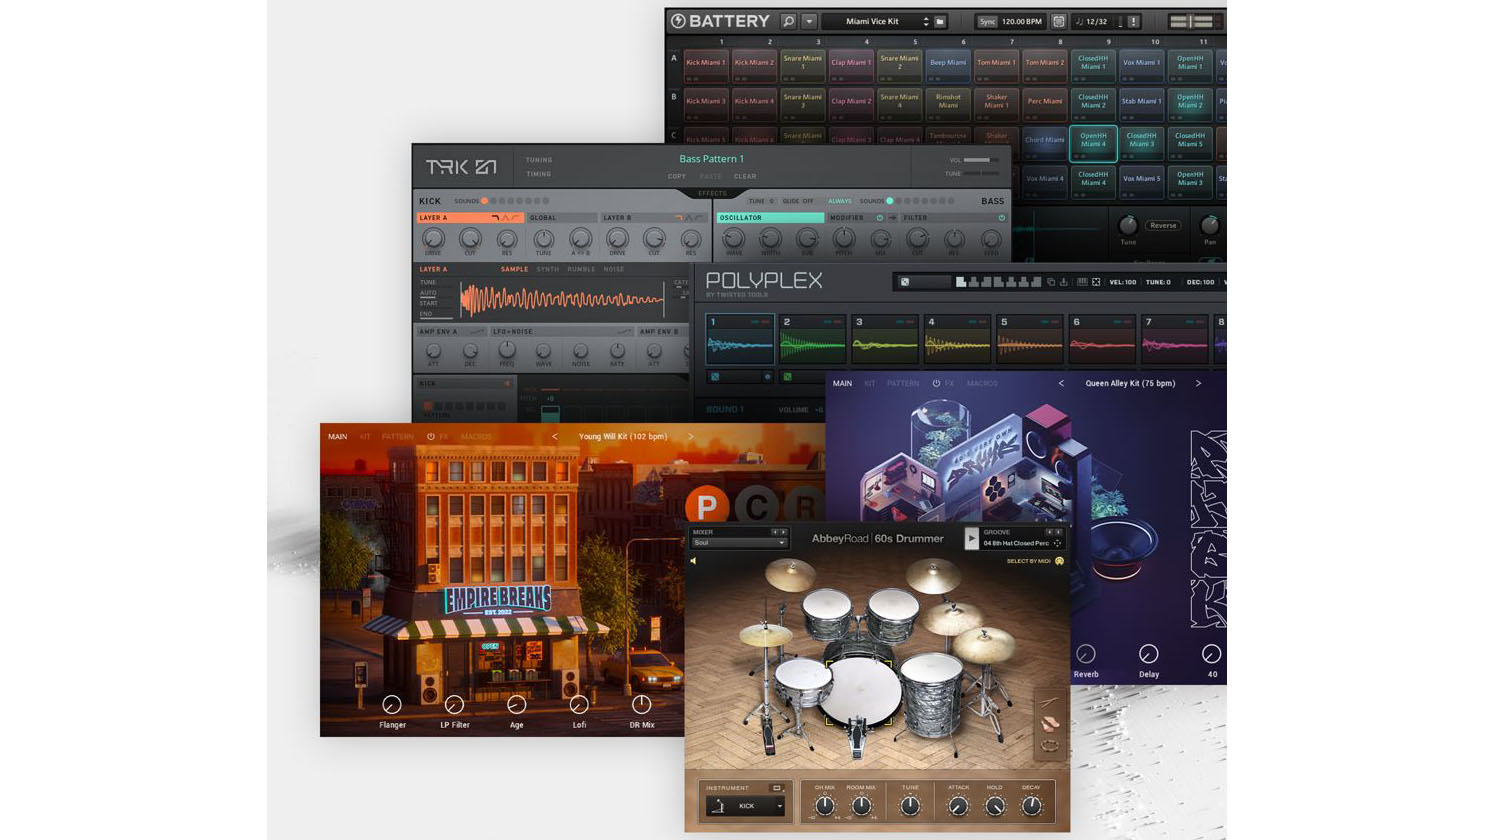Open the MACROS tab in Empire Breaks
The image size is (1493, 840).
476,437
